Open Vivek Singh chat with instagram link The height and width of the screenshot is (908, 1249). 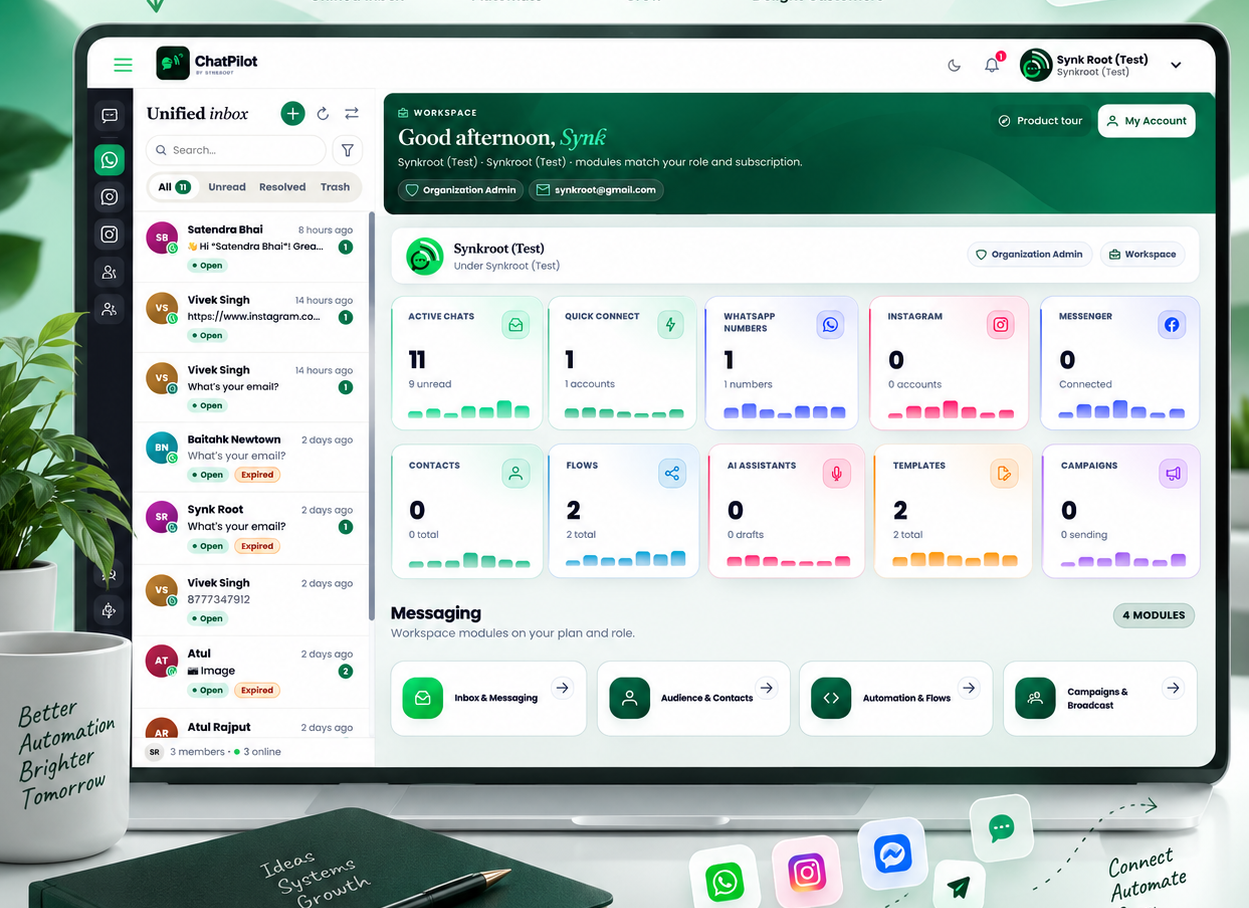click(x=251, y=317)
